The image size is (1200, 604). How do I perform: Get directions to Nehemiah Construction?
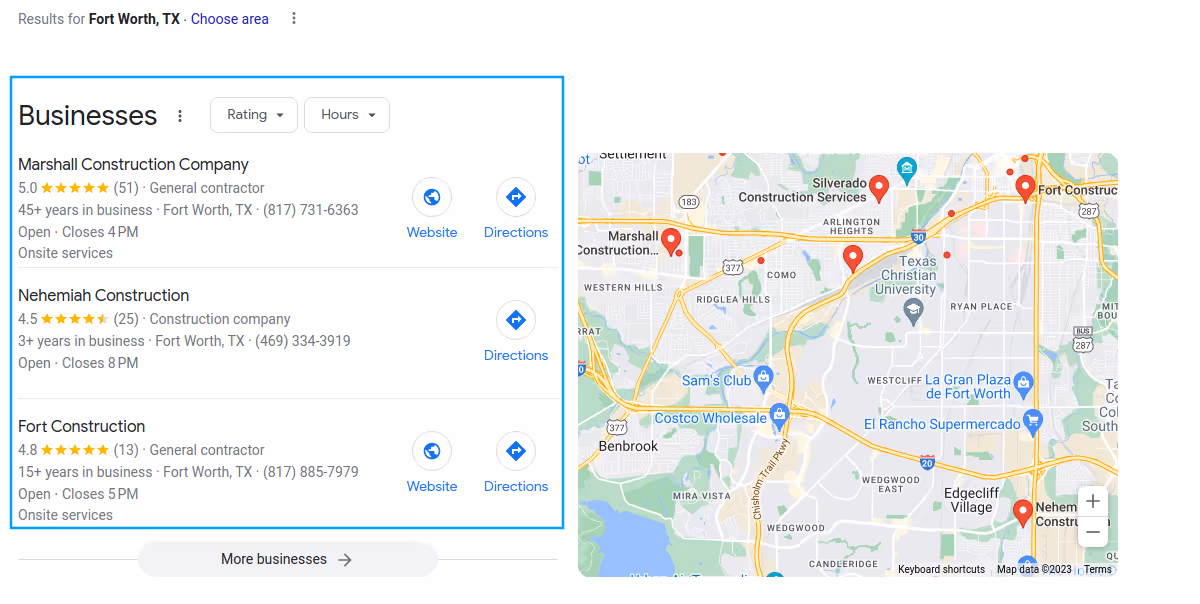pos(516,320)
